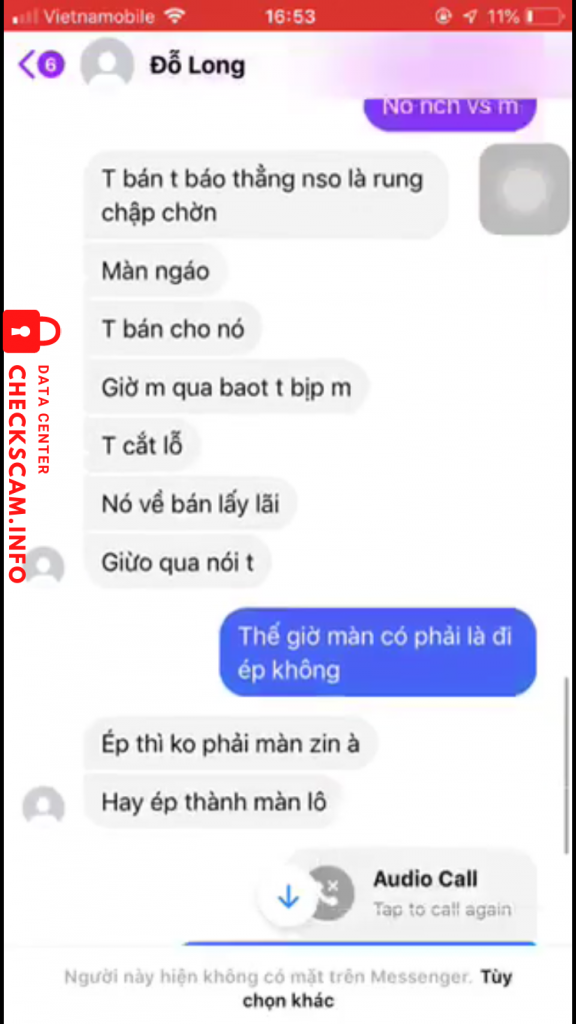The image size is (576, 1024).
Task: Select the message 'T bán cho nó'
Action: [x=173, y=329]
